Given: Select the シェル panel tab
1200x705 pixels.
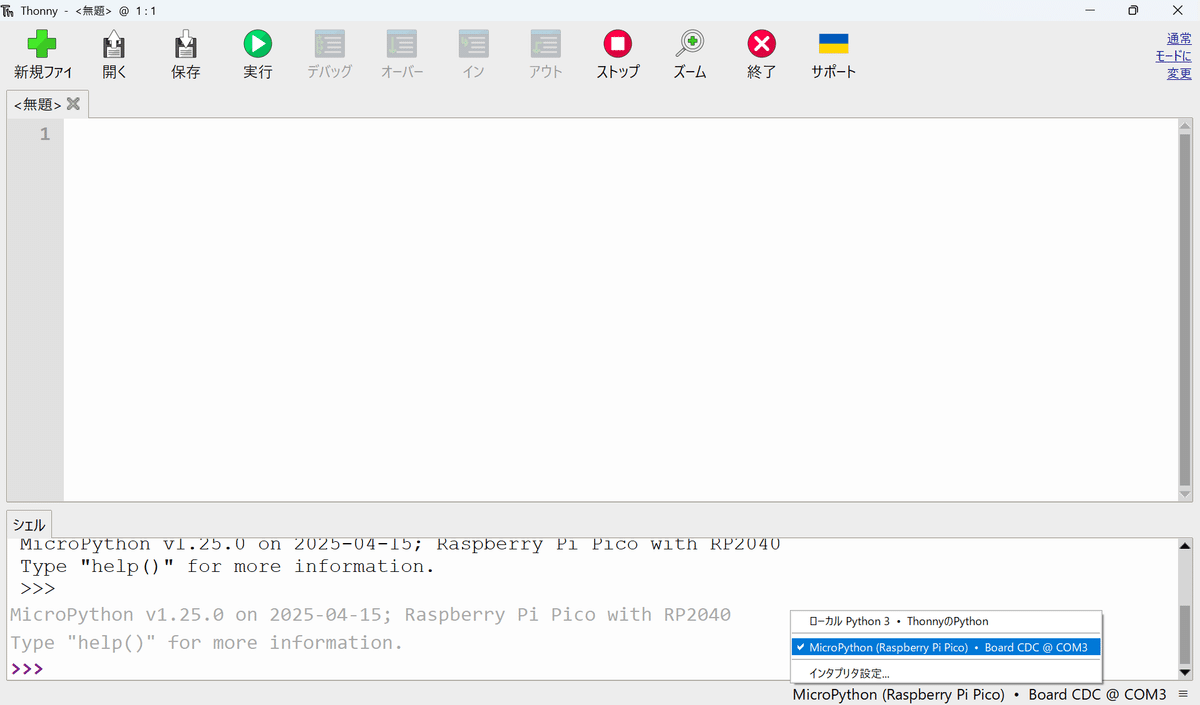Looking at the screenshot, I should tap(28, 525).
